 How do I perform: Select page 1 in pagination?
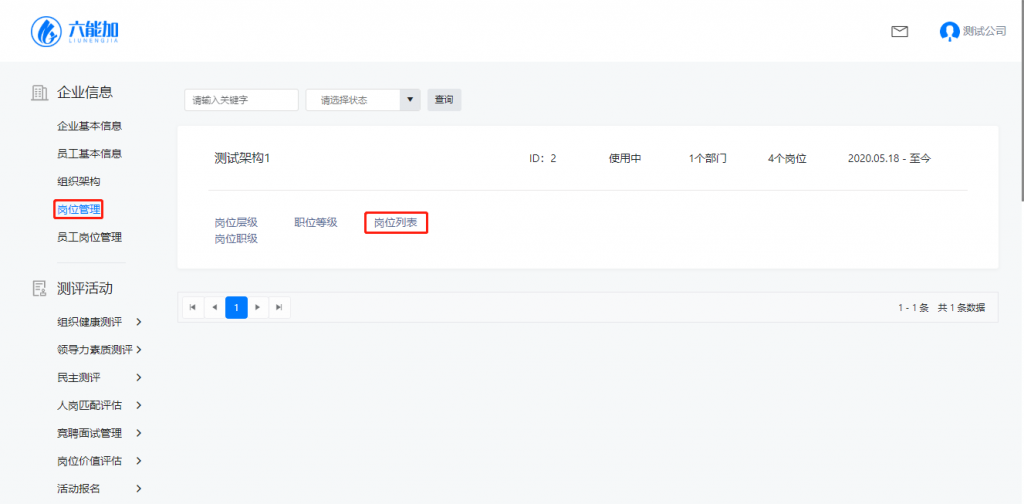coord(236,307)
